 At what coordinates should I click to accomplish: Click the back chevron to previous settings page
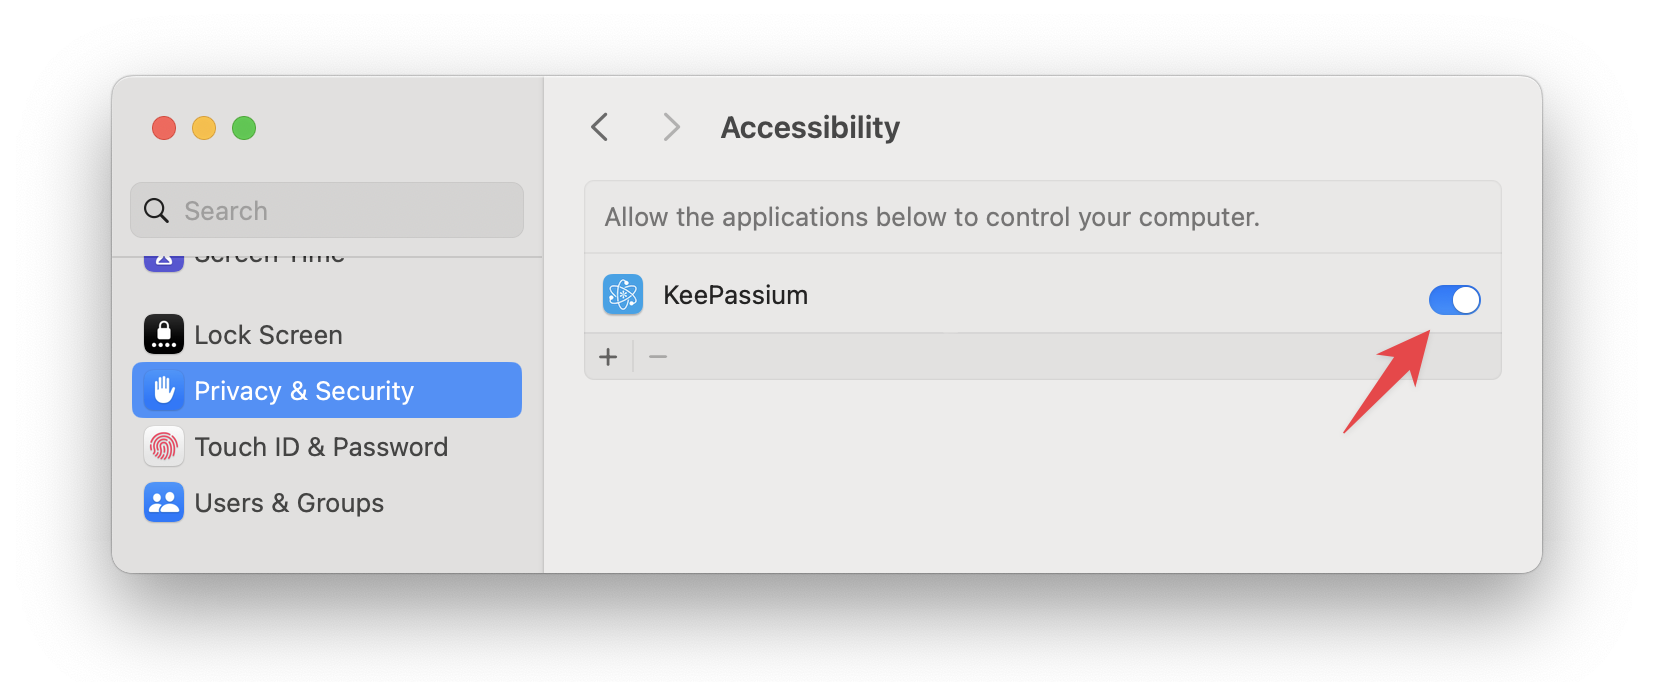click(599, 127)
